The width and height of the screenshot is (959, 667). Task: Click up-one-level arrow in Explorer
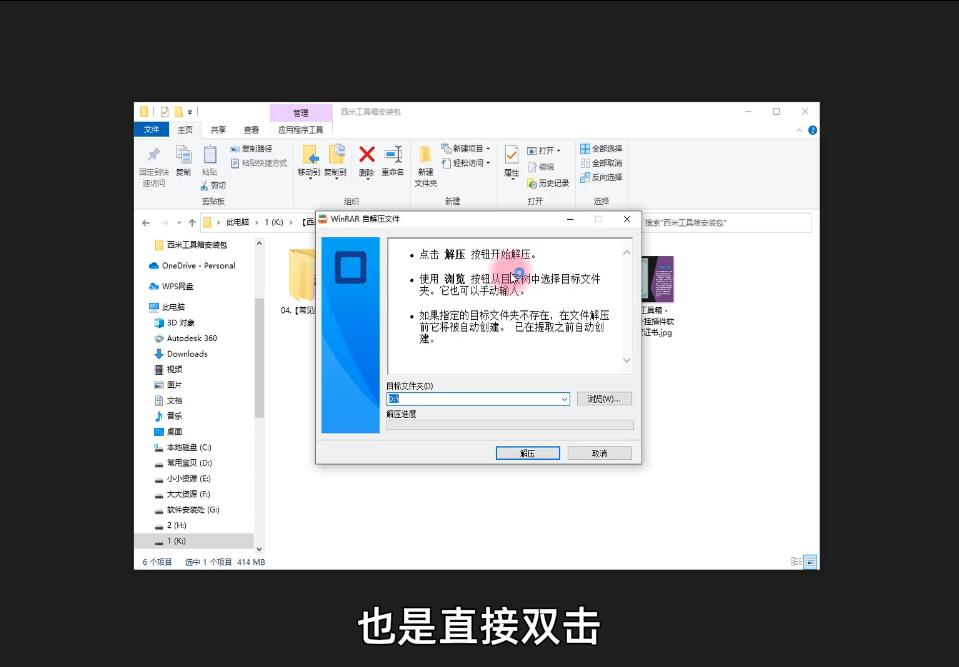point(192,223)
